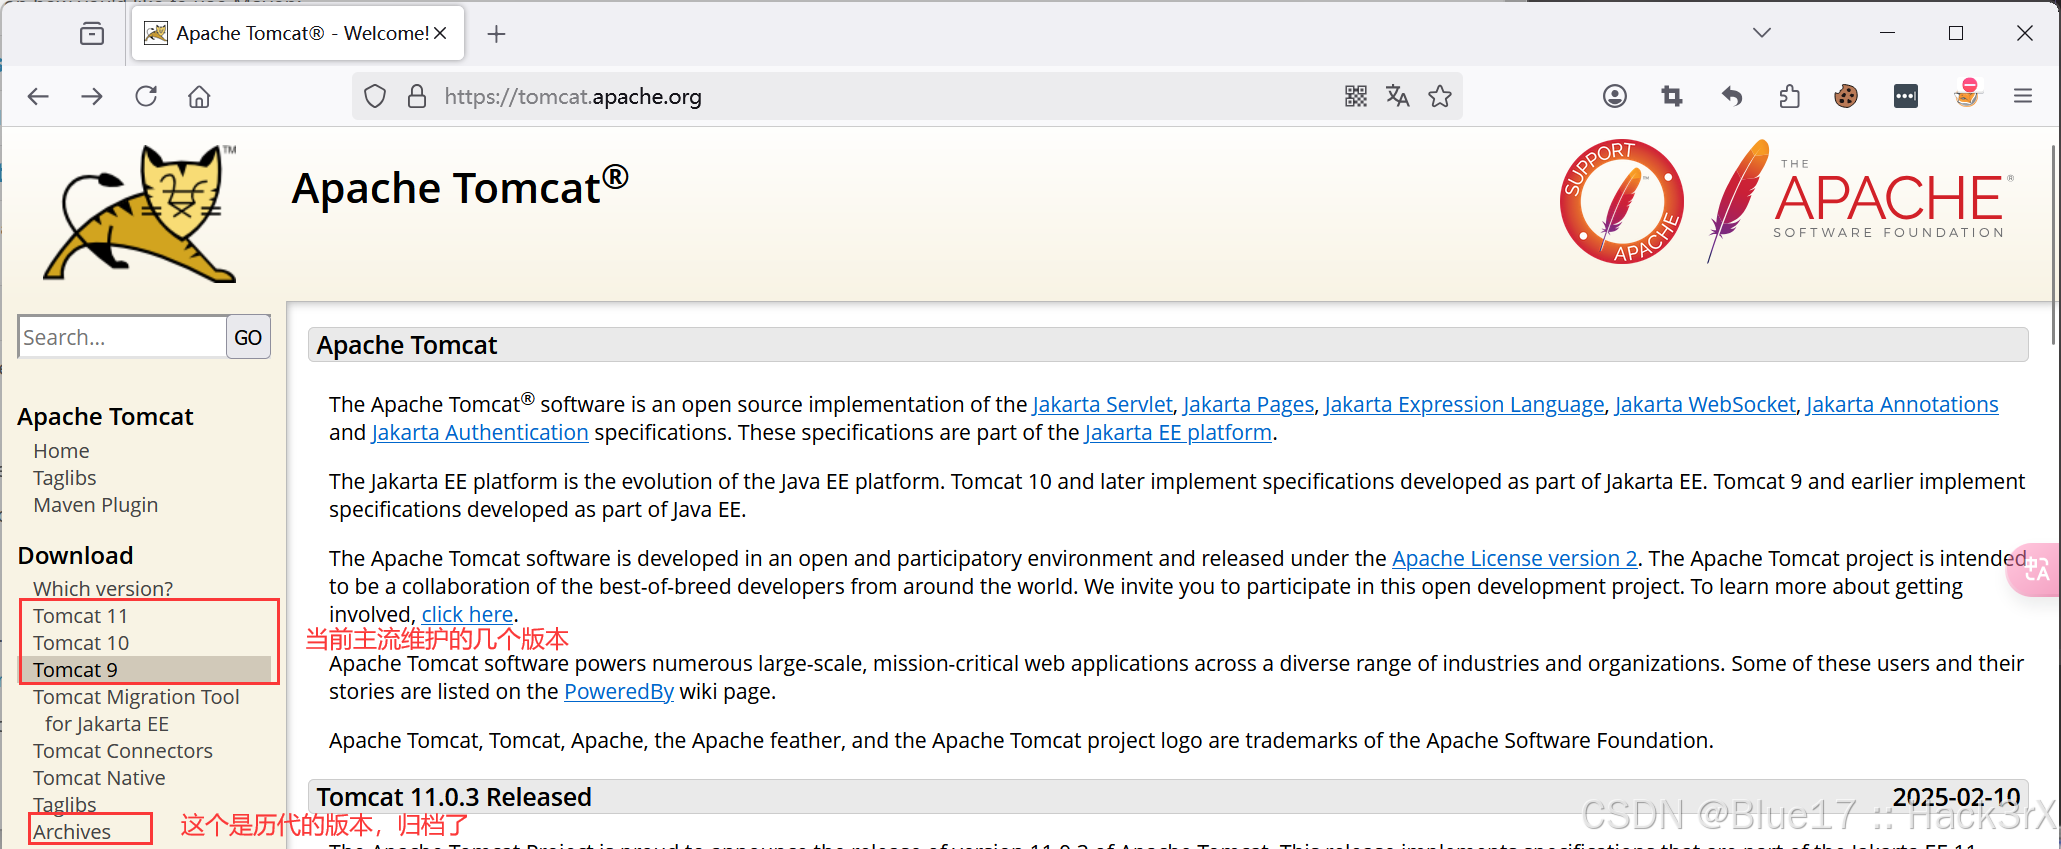
Task: Click the Support Apache round badge
Action: point(1621,201)
